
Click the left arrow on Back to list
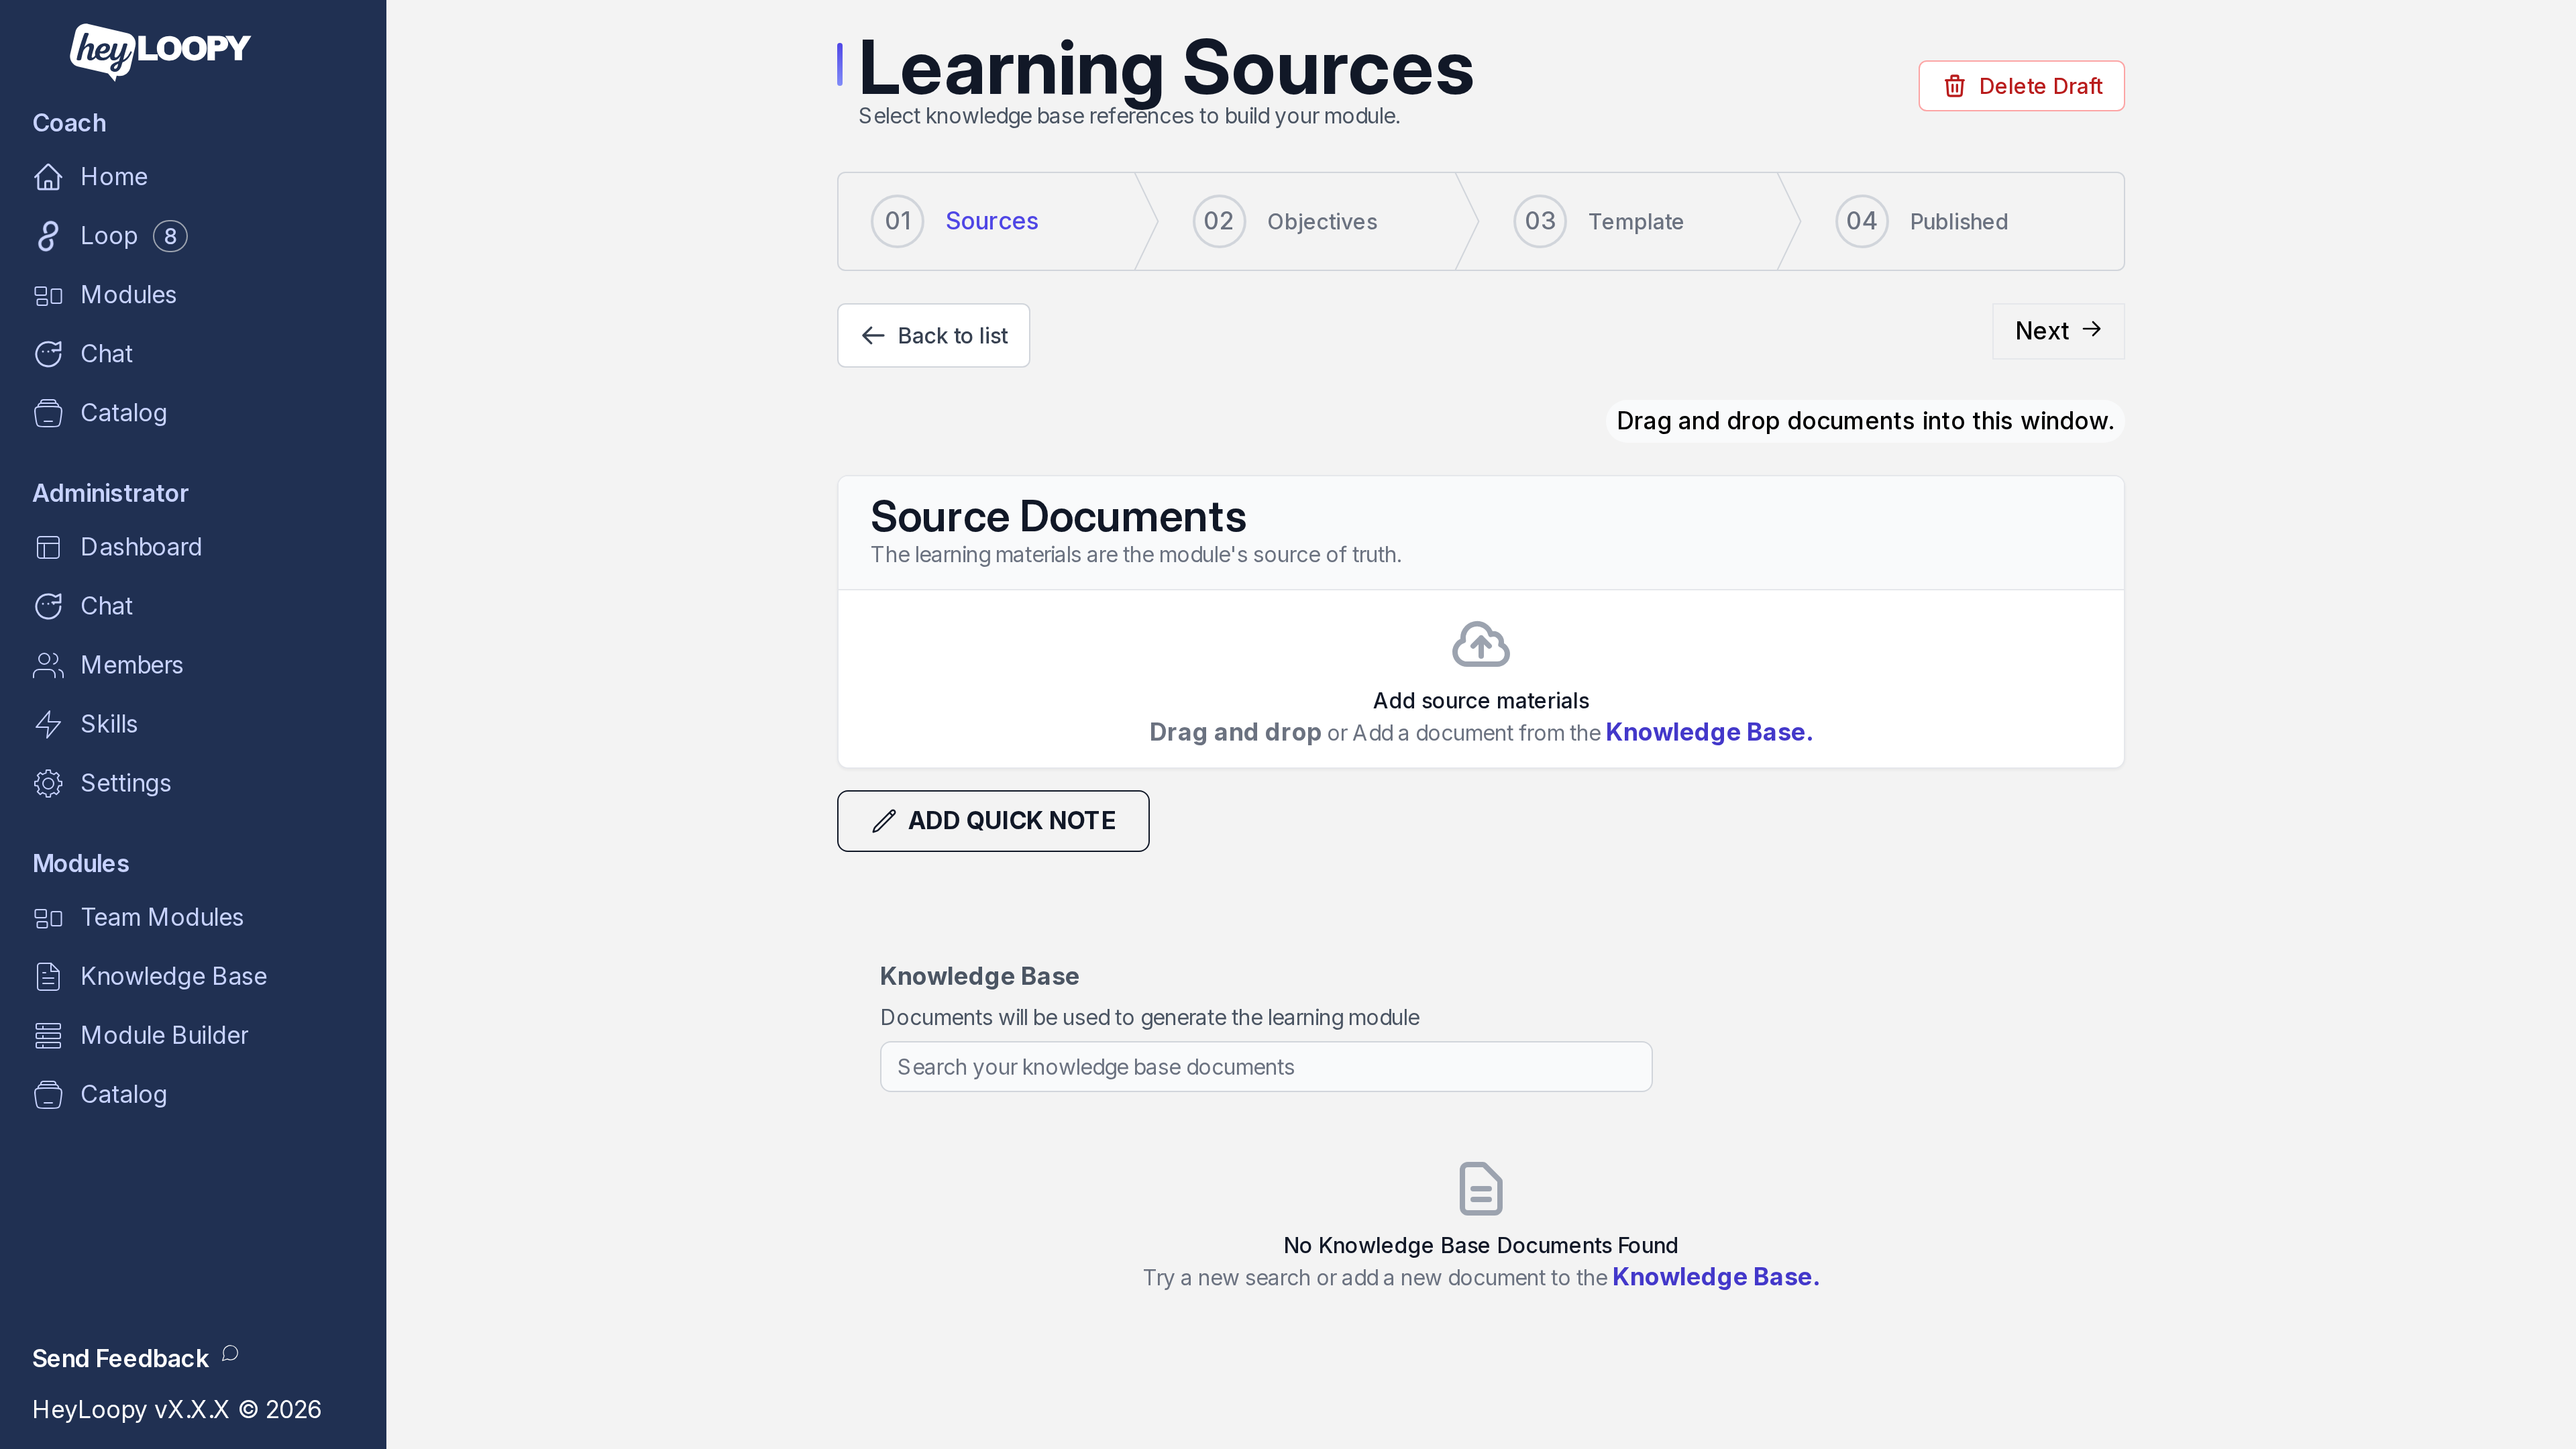pyautogui.click(x=873, y=335)
